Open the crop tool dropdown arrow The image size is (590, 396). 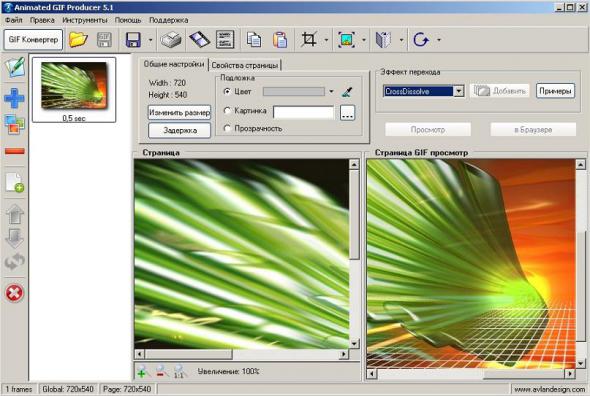click(x=326, y=40)
